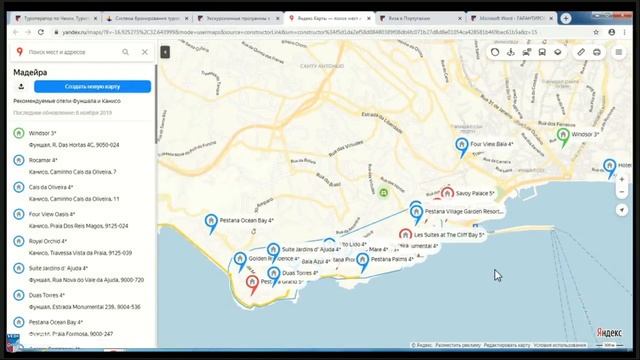Switch to Система бронирования туров tab

pos(147,18)
